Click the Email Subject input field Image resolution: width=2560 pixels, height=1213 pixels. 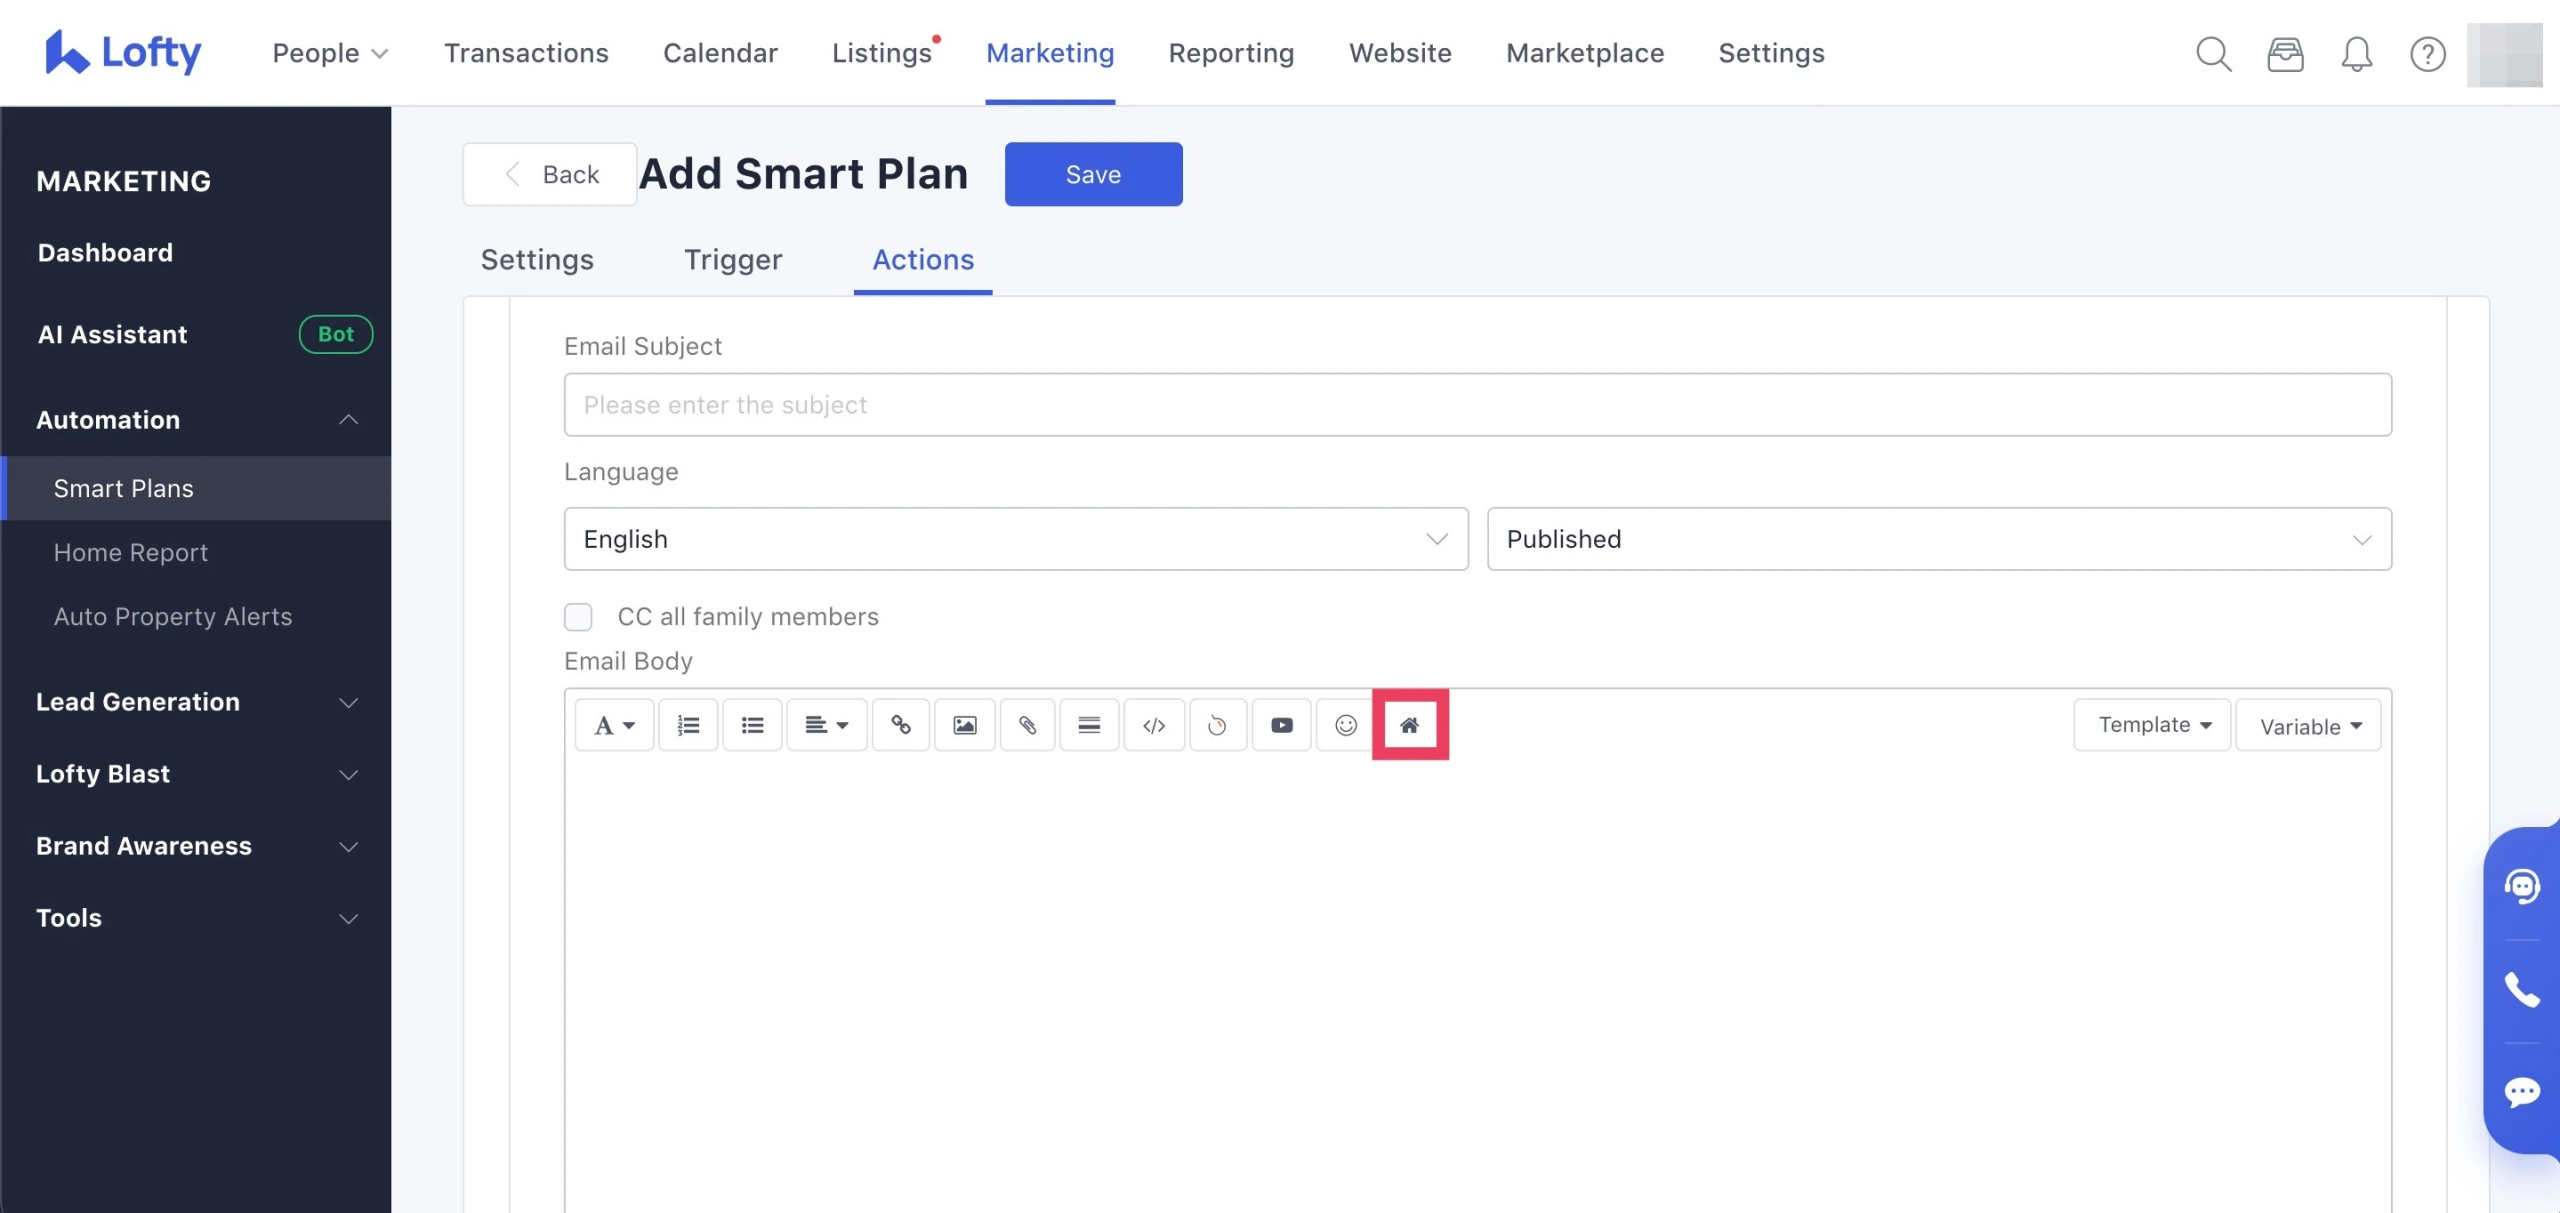(1477, 405)
